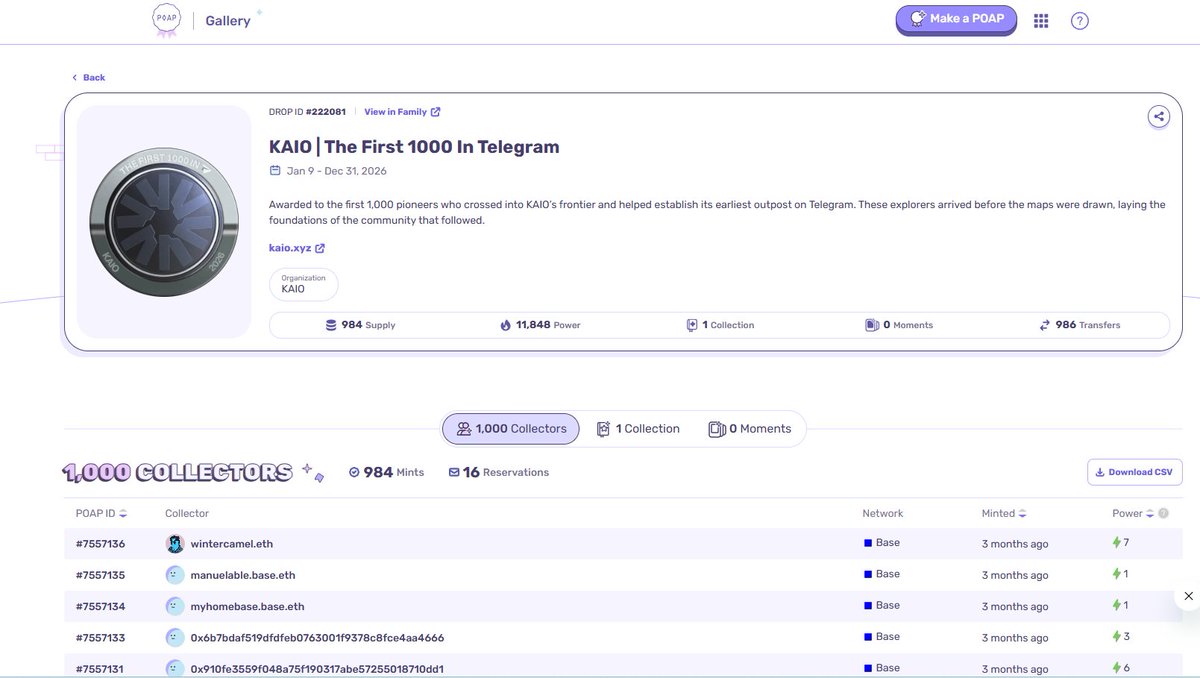Viewport: 1200px width, 678px height.
Task: Click the manuelable.base.eth avatar icon
Action: click(x=175, y=575)
